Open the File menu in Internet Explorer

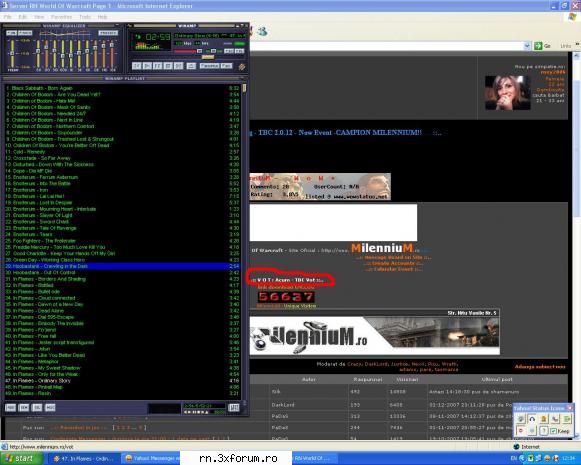[x=7, y=17]
